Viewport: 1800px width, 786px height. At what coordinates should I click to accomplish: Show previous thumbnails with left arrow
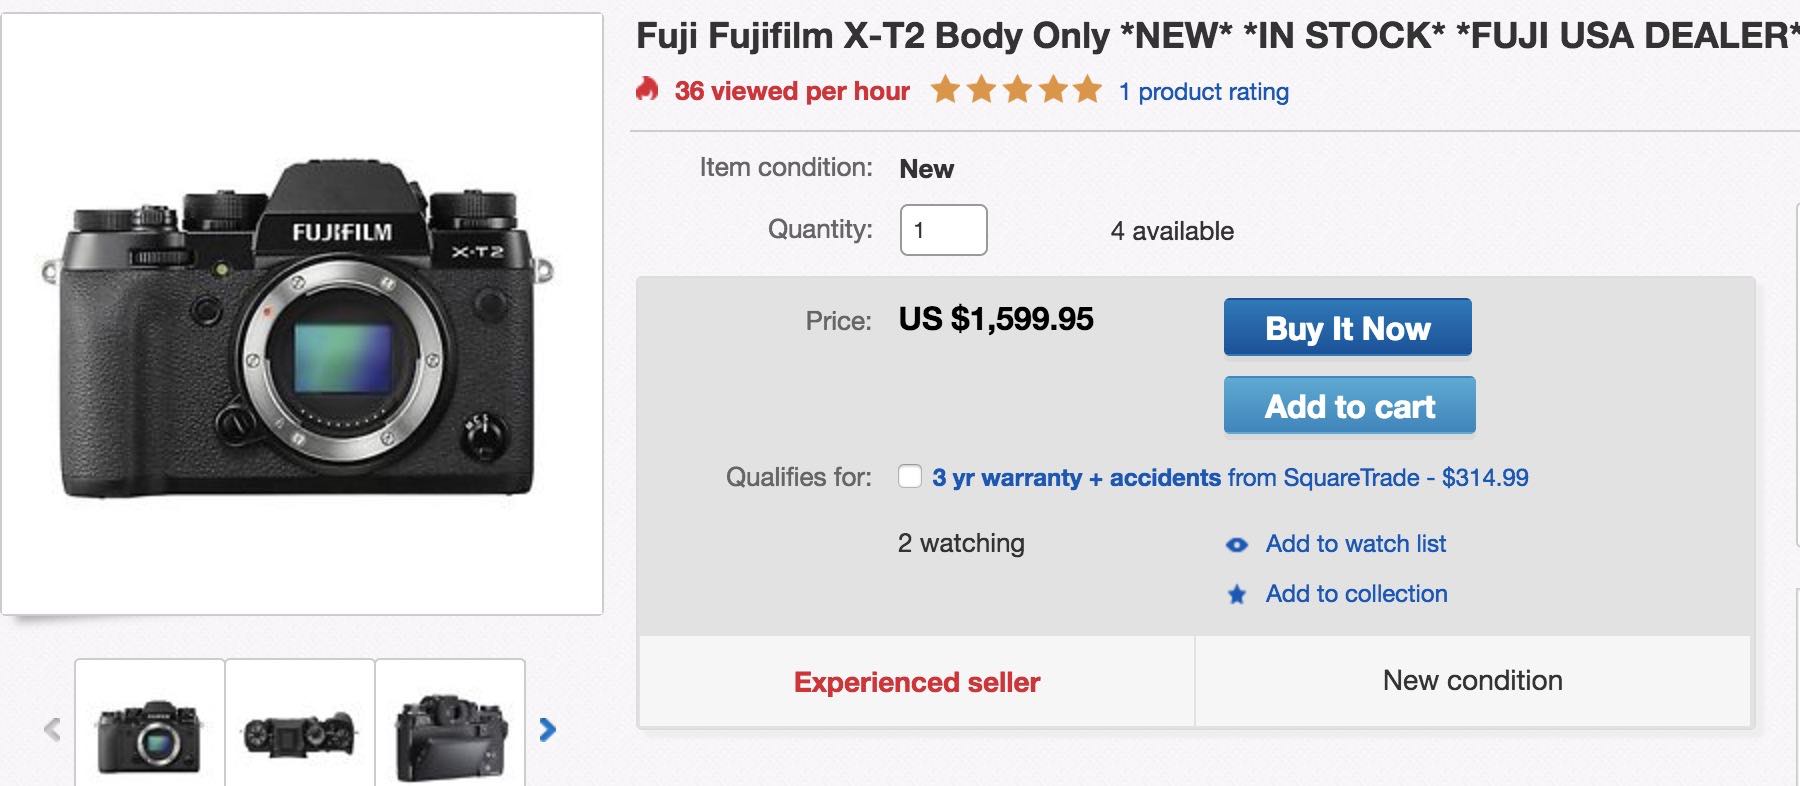pos(52,730)
